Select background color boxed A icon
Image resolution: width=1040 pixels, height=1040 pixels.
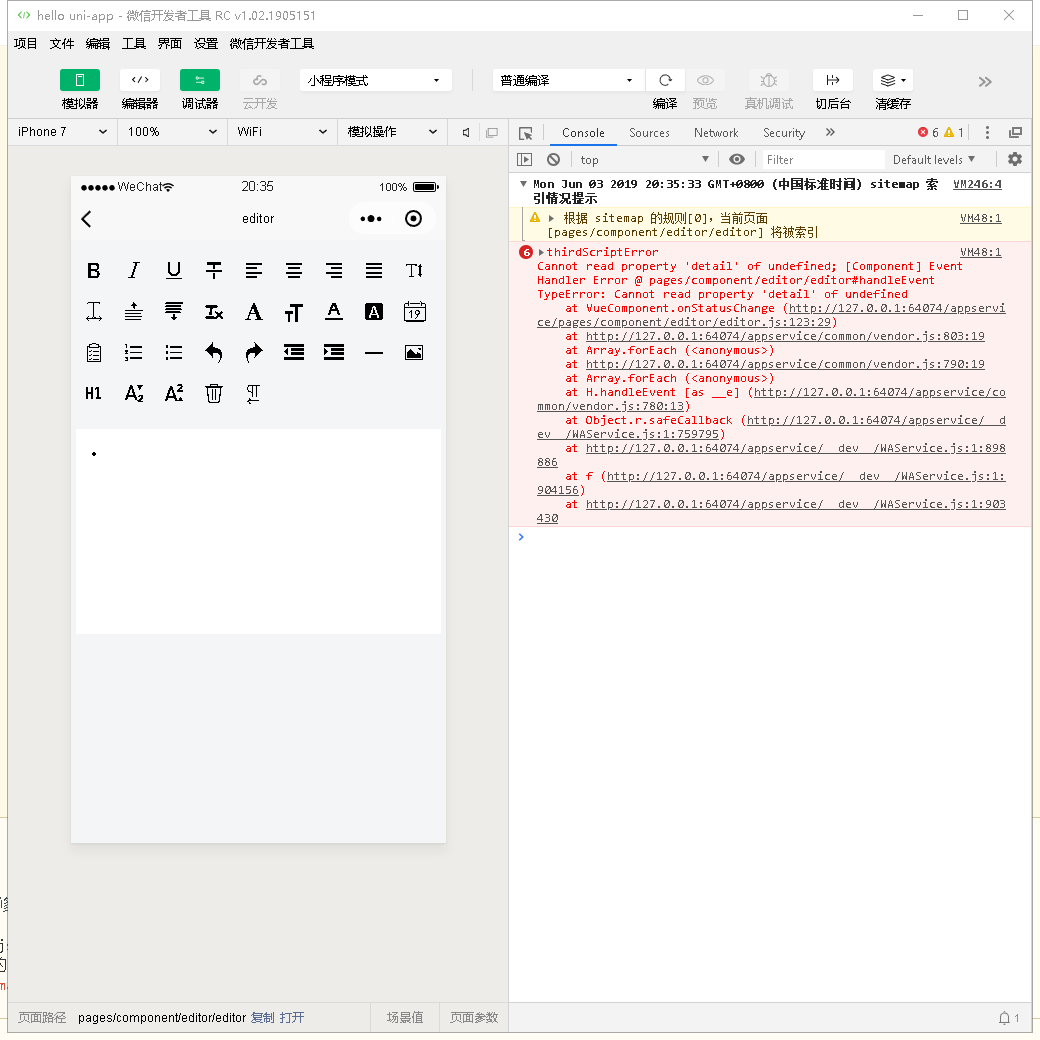point(374,312)
